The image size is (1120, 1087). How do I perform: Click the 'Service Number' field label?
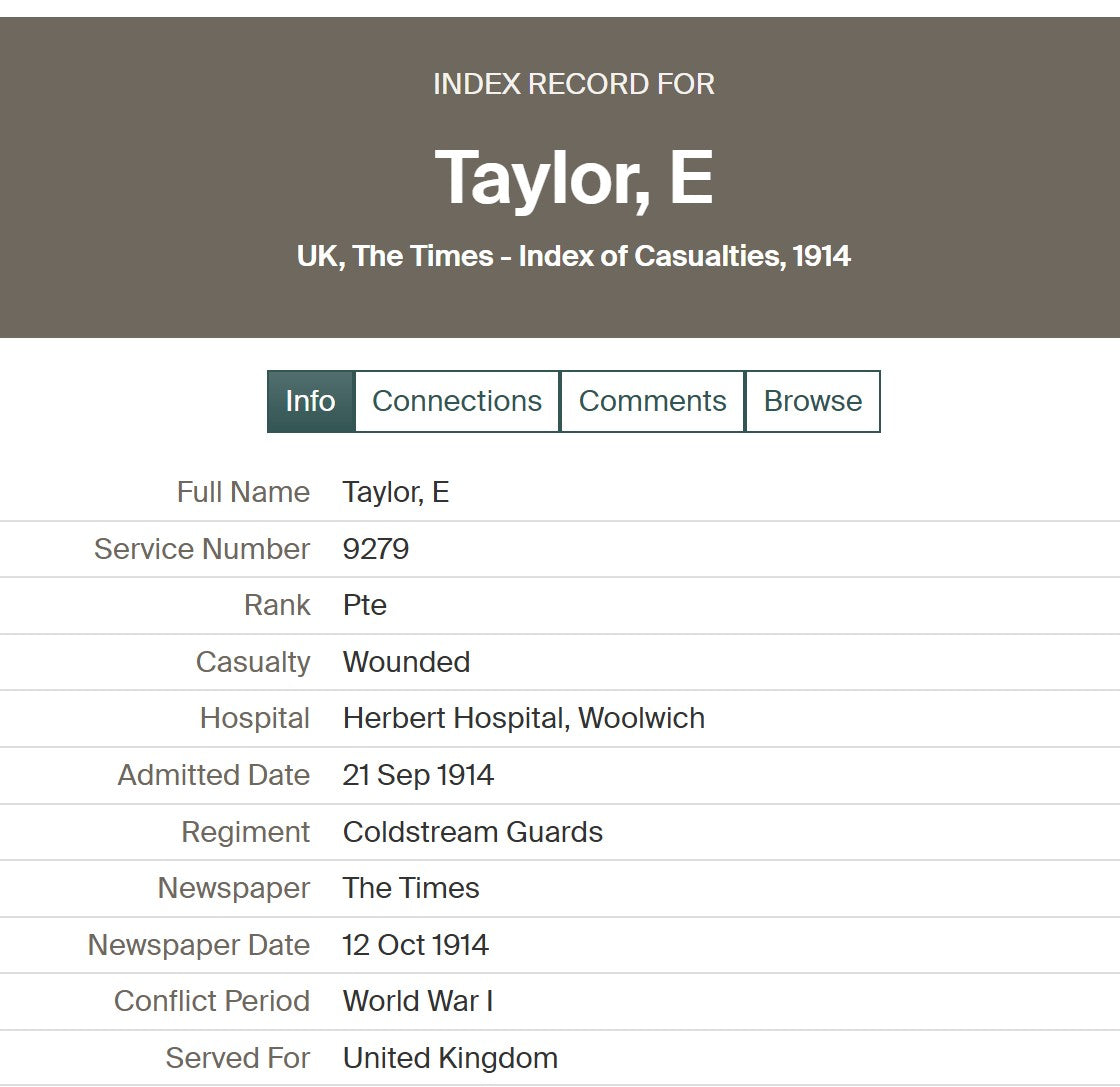pos(202,549)
